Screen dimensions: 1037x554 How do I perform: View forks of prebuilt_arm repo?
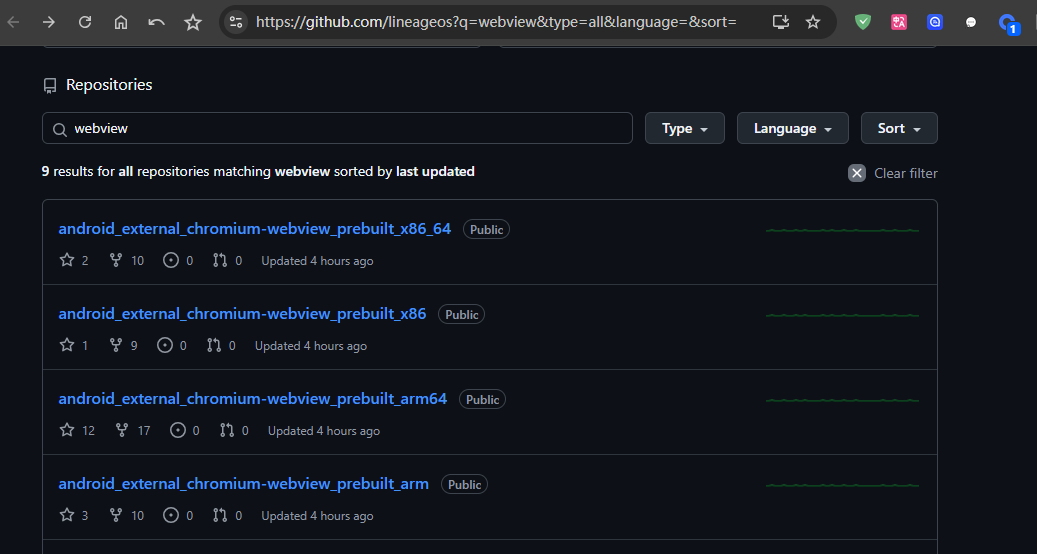click(126, 515)
